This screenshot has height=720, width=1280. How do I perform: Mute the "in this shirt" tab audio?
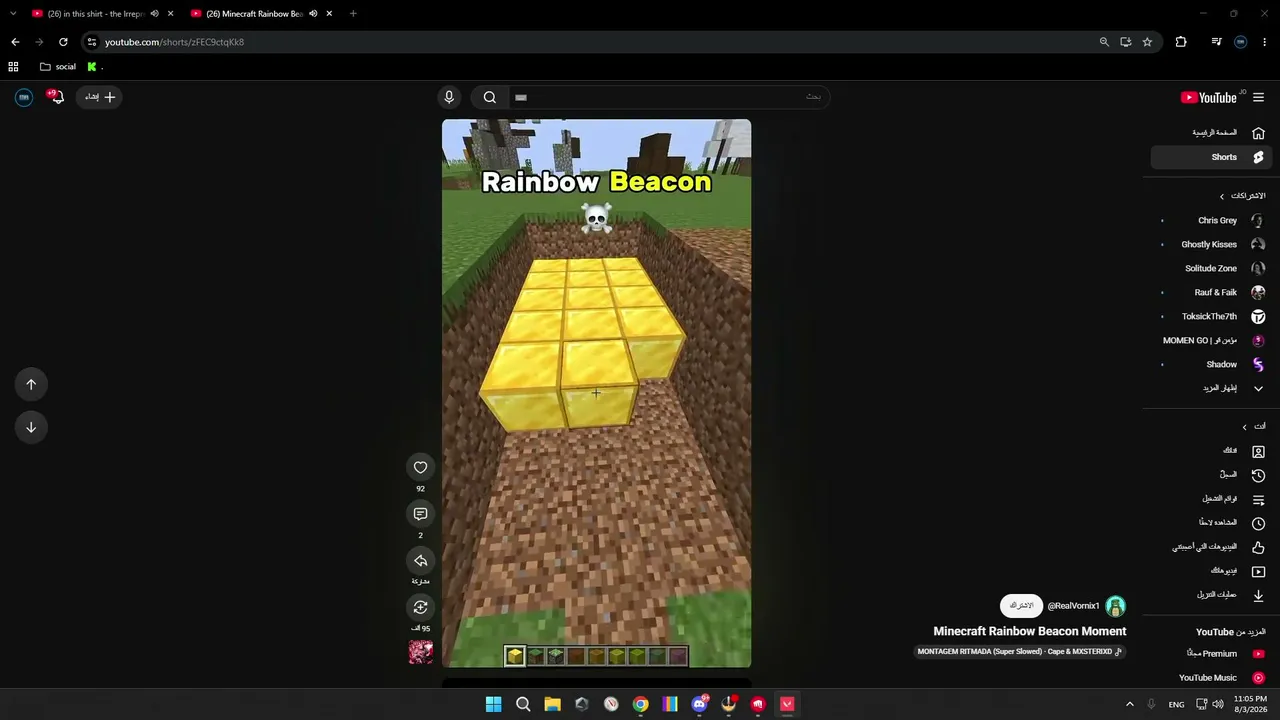pyautogui.click(x=154, y=14)
